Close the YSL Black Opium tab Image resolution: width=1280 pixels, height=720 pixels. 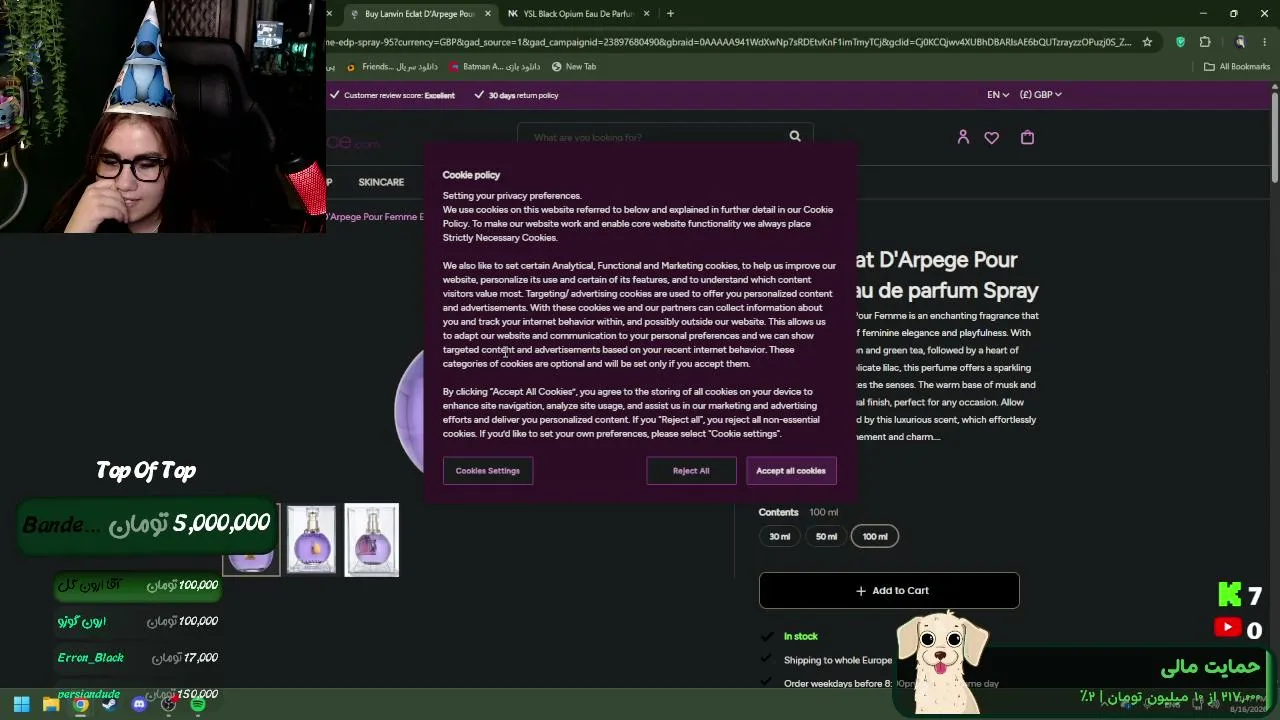pyautogui.click(x=646, y=14)
